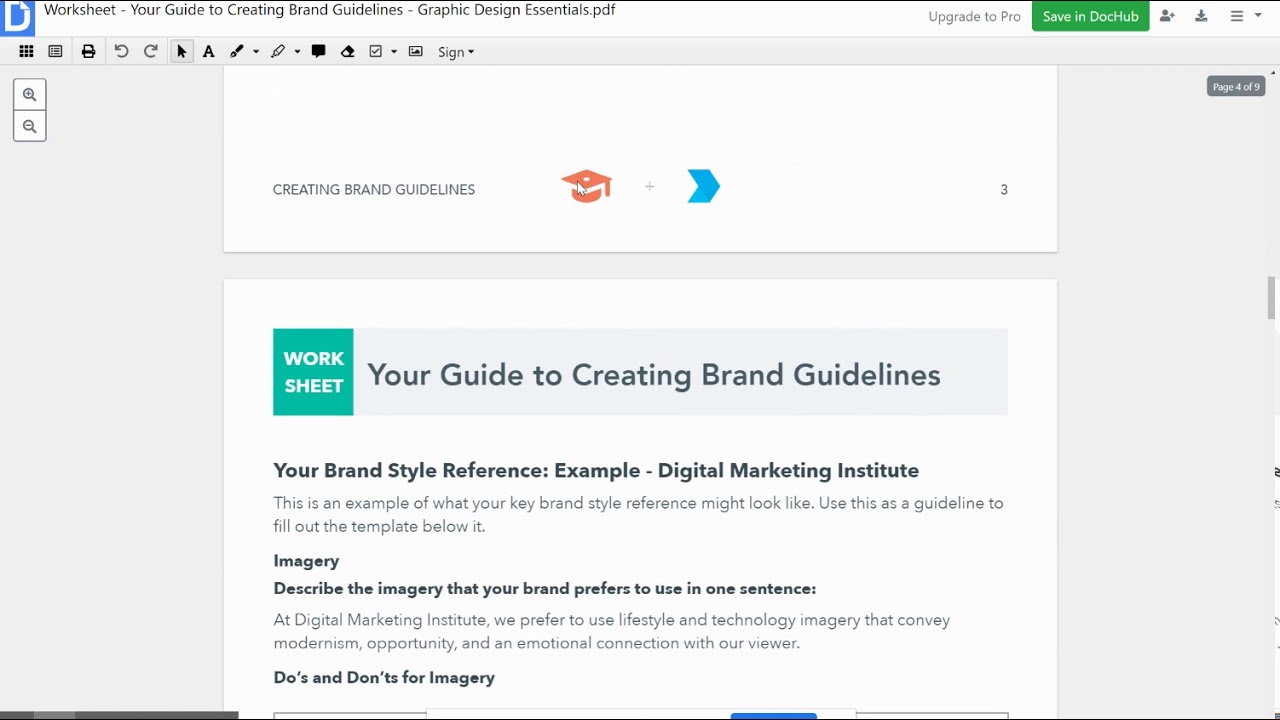This screenshot has width=1280, height=720.
Task: Zoom out of the document
Action: (29, 126)
